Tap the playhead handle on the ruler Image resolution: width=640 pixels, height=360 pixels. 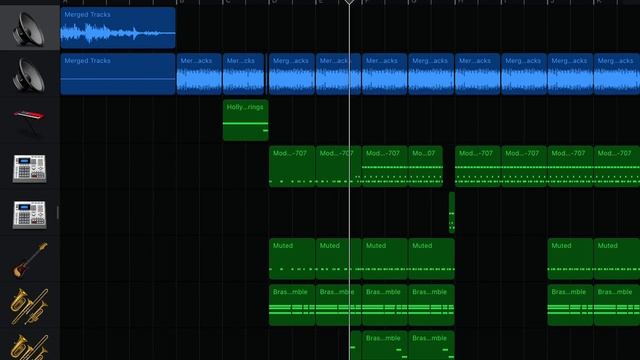tap(349, 2)
